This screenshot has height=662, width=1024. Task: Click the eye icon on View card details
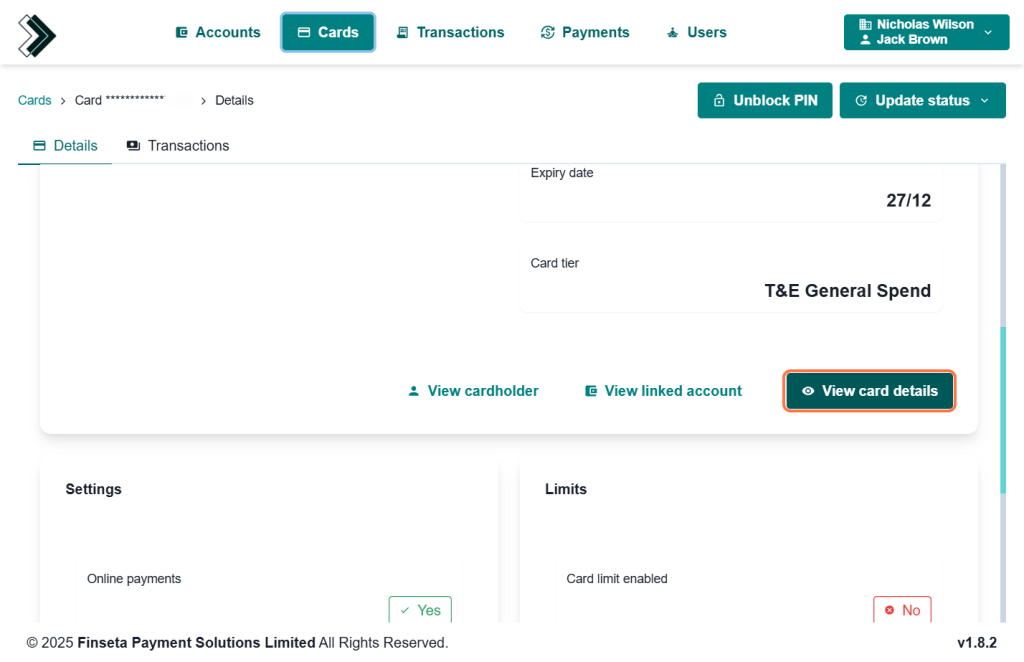(x=808, y=391)
